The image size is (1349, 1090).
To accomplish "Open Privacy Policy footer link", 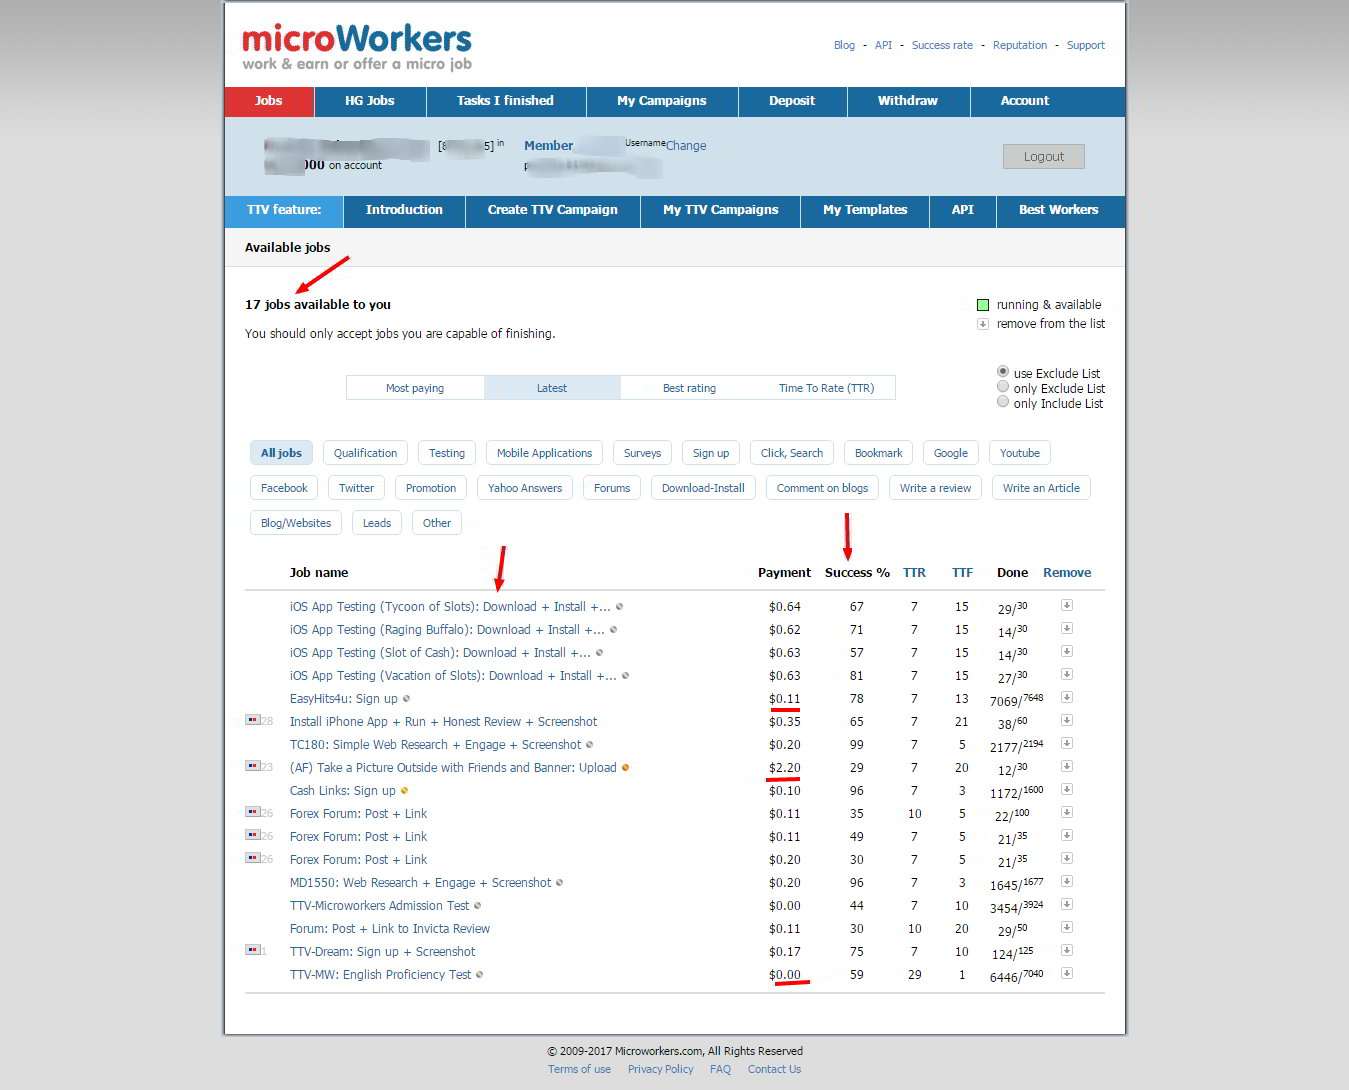I will (x=660, y=1069).
